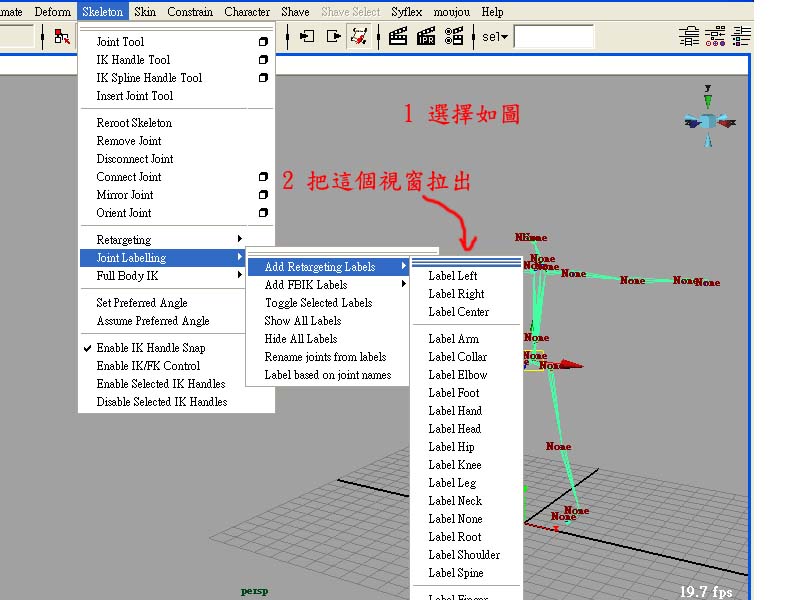This screenshot has width=800, height=600.
Task: Choose Toggle Selected Labels
Action: 318,303
